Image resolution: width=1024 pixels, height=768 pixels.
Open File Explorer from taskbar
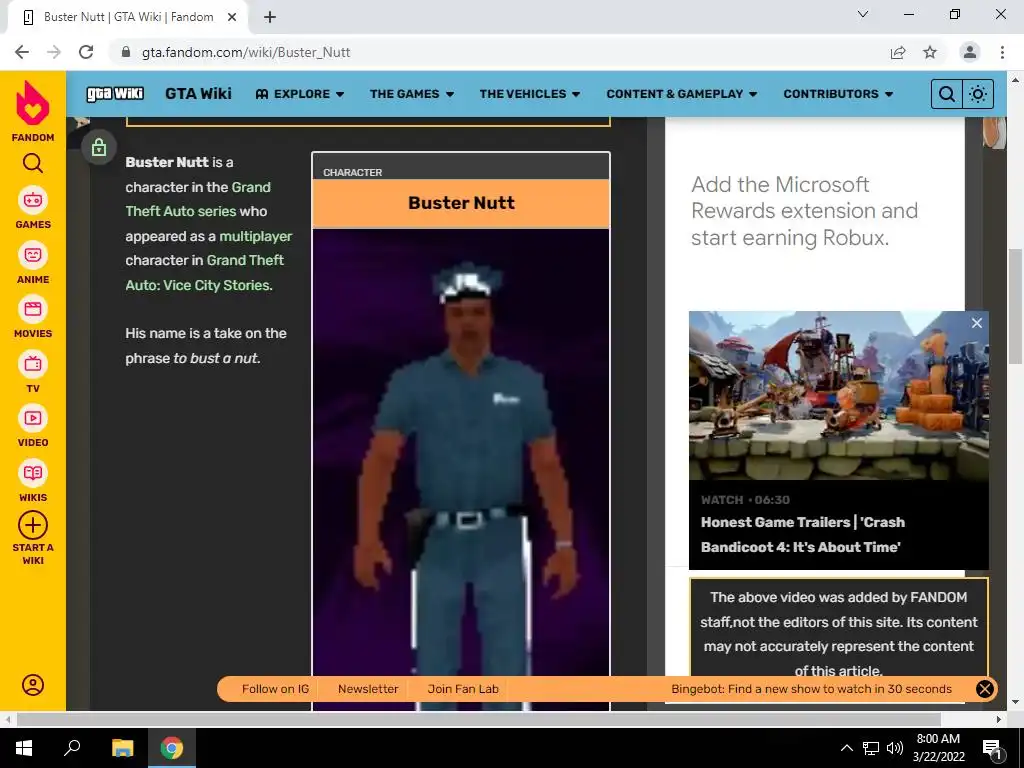122,748
